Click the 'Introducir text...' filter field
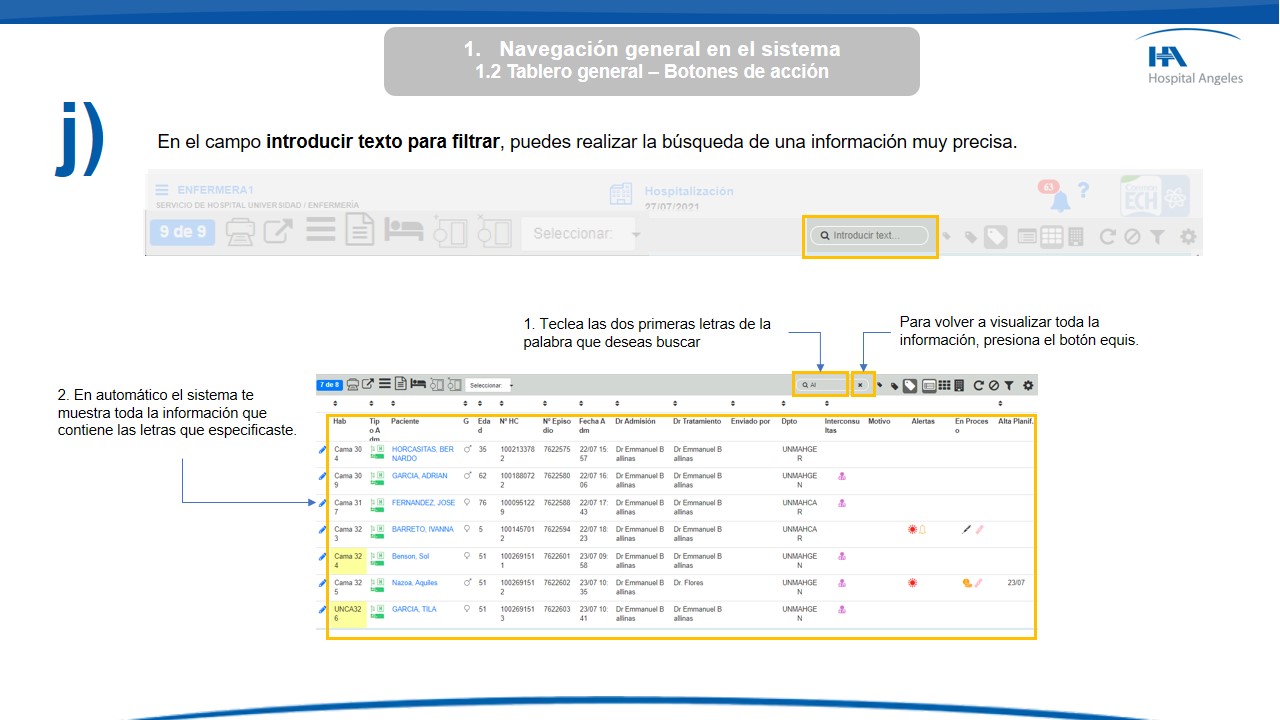1280x720 pixels. (870, 236)
